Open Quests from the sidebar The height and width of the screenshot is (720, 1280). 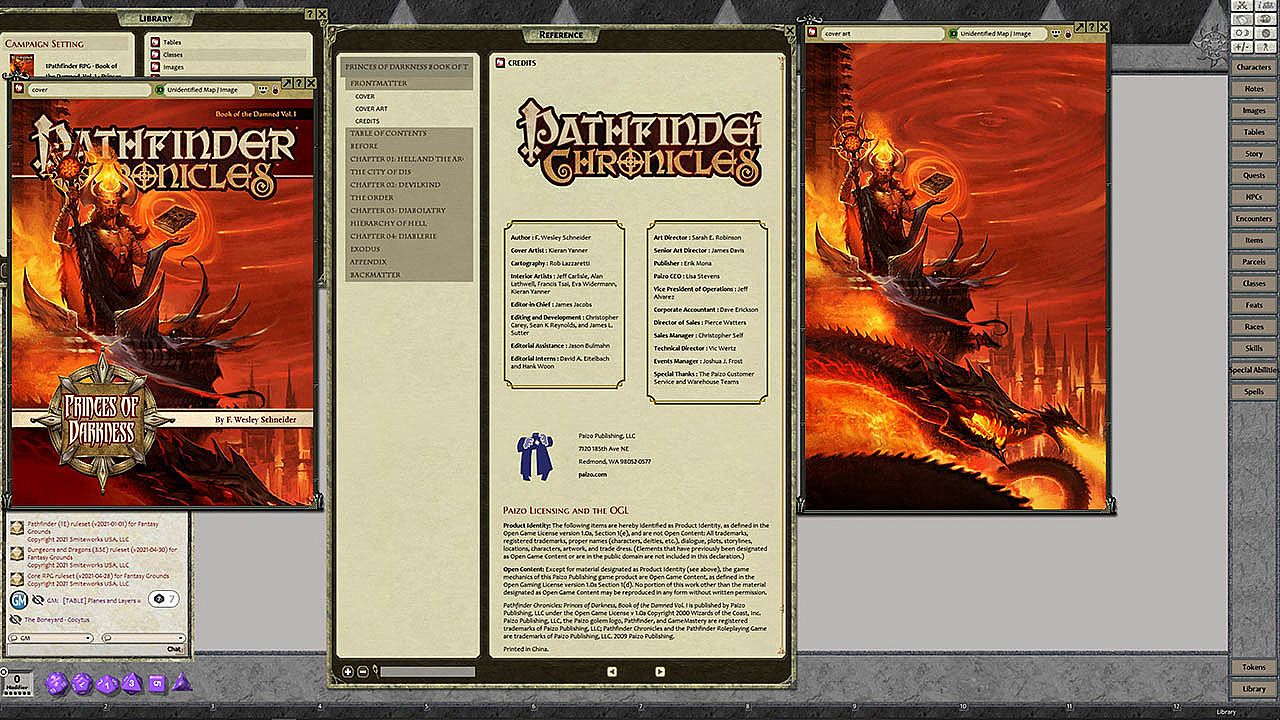pos(1254,176)
